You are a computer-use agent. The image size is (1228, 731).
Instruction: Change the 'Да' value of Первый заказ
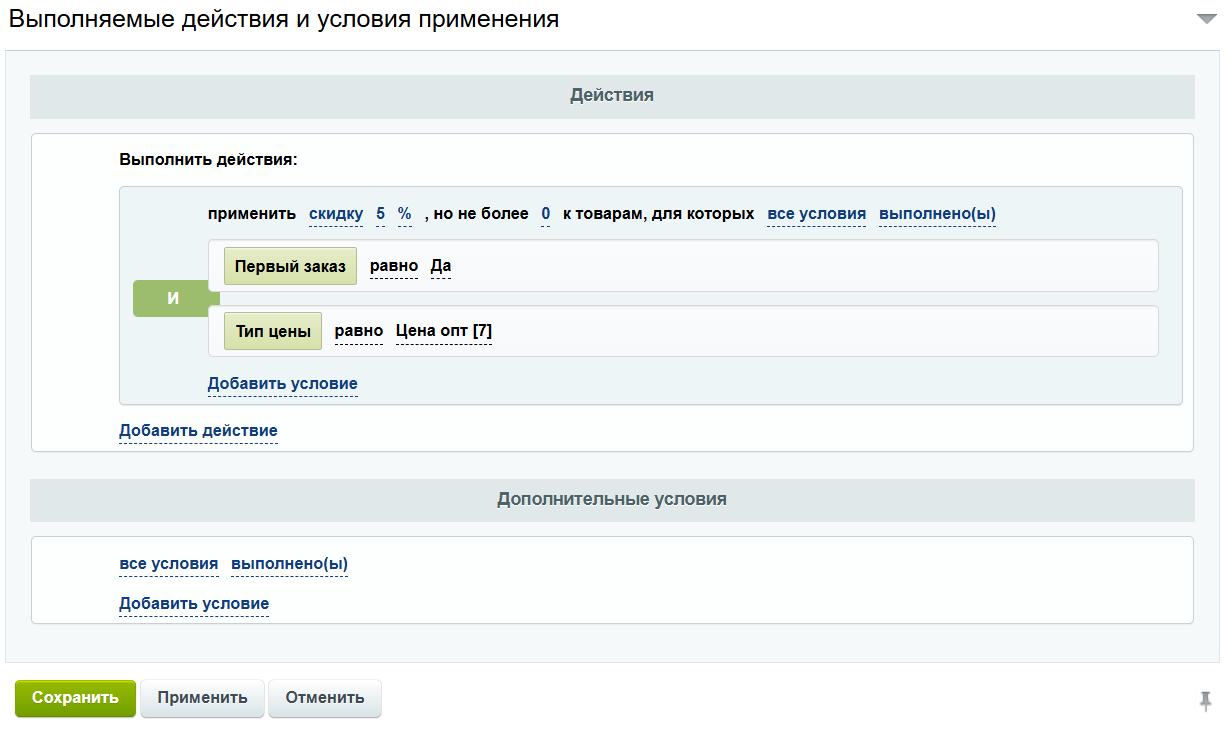coord(441,267)
